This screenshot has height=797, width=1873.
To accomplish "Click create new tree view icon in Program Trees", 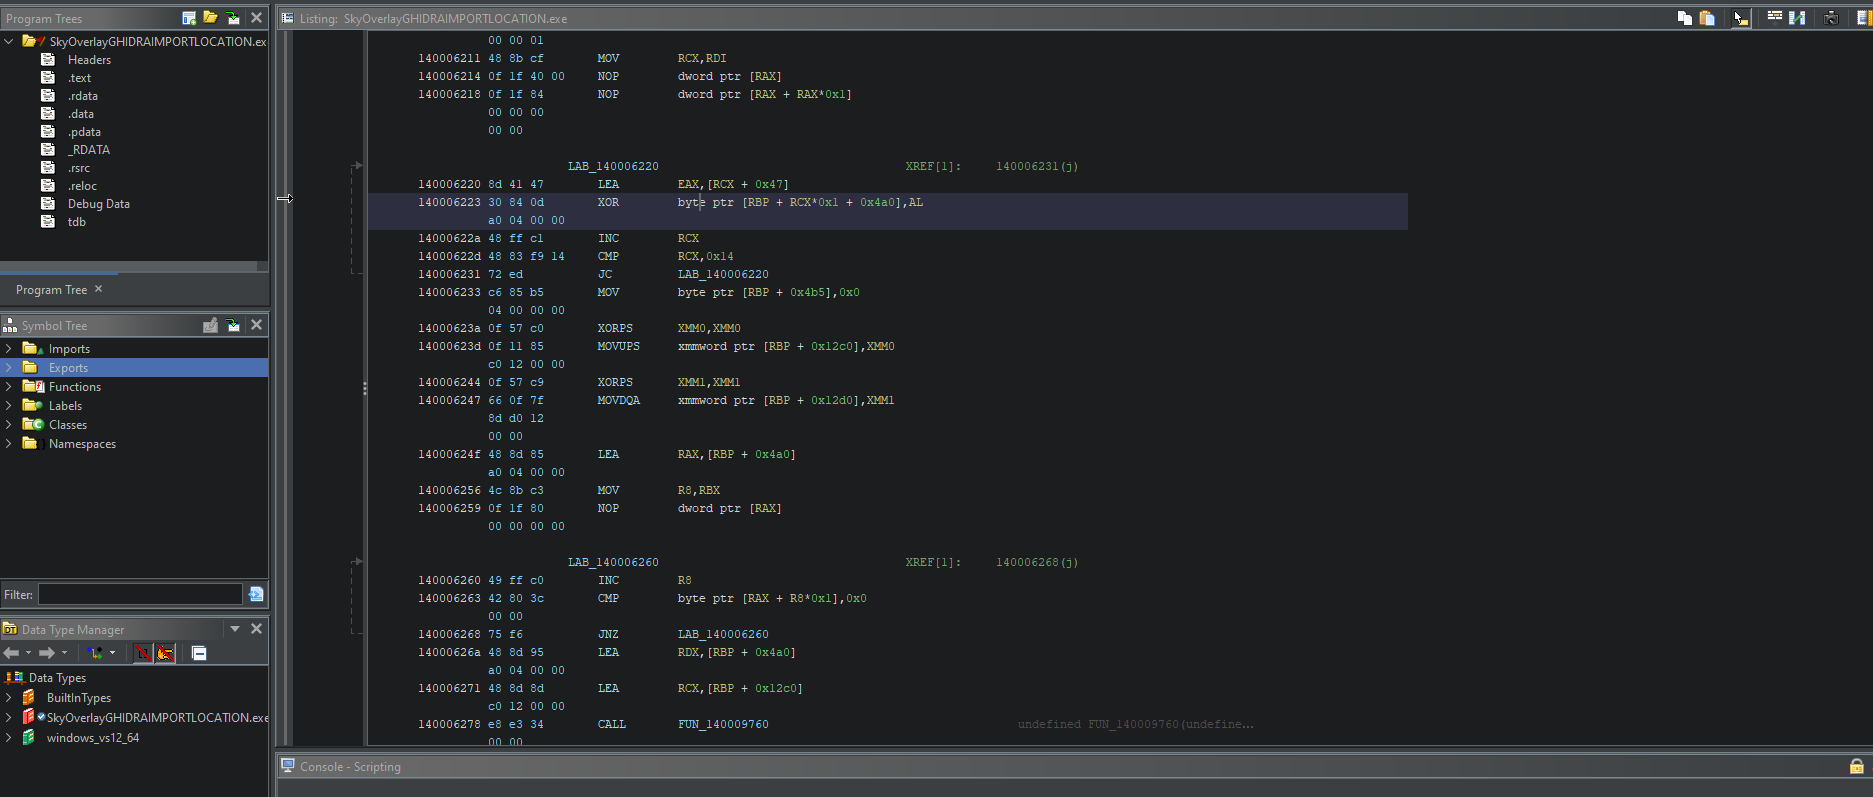I will tap(189, 18).
